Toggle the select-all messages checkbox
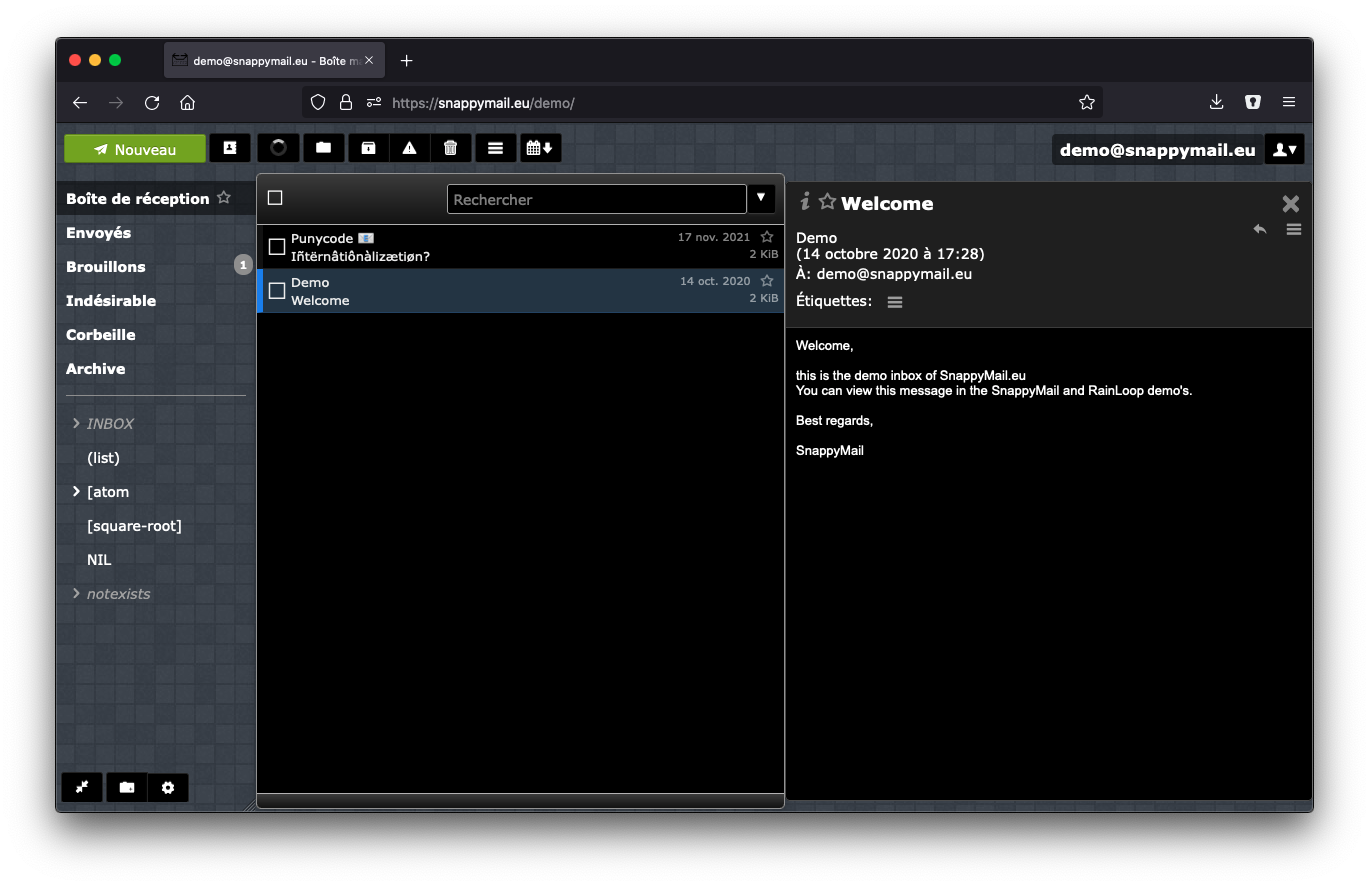 pyautogui.click(x=275, y=198)
